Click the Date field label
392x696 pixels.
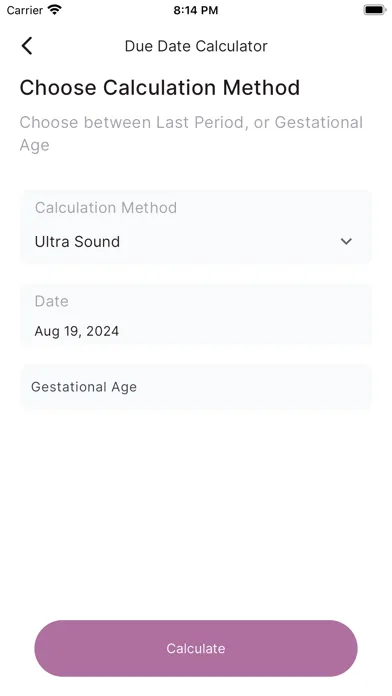[x=51, y=301]
